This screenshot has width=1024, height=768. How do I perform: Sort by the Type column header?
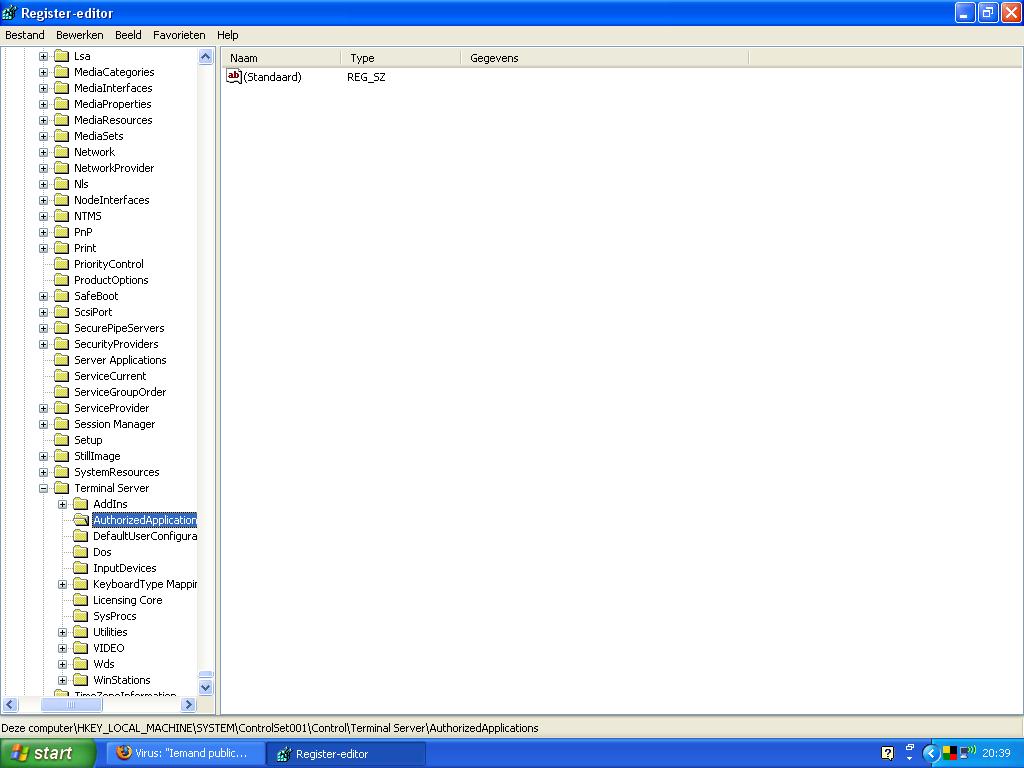[x=400, y=58]
